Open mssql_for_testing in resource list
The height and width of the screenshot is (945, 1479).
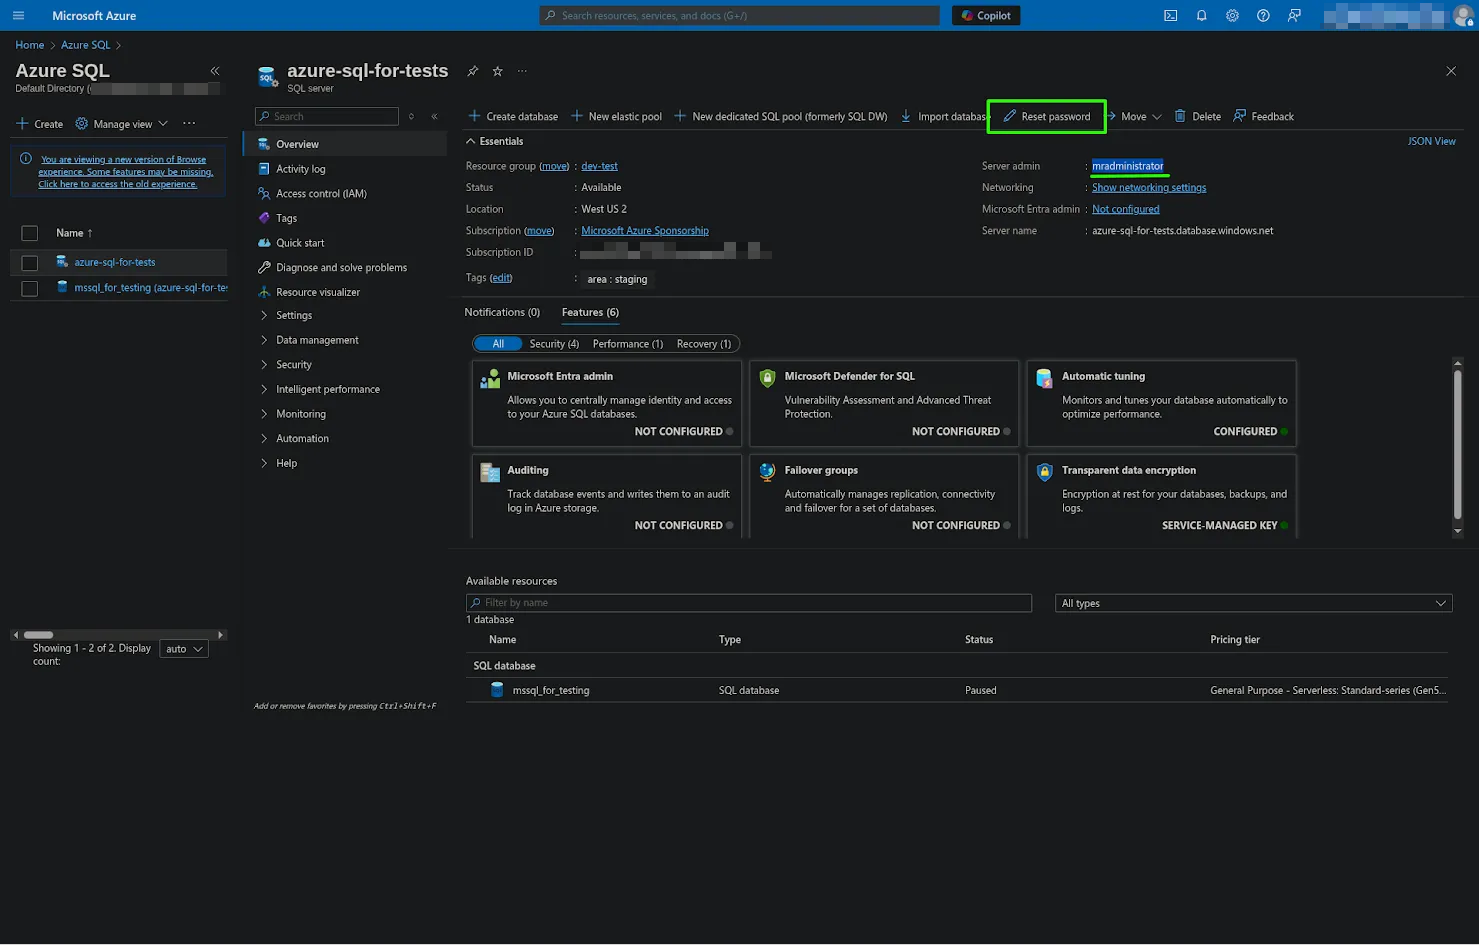(150, 287)
